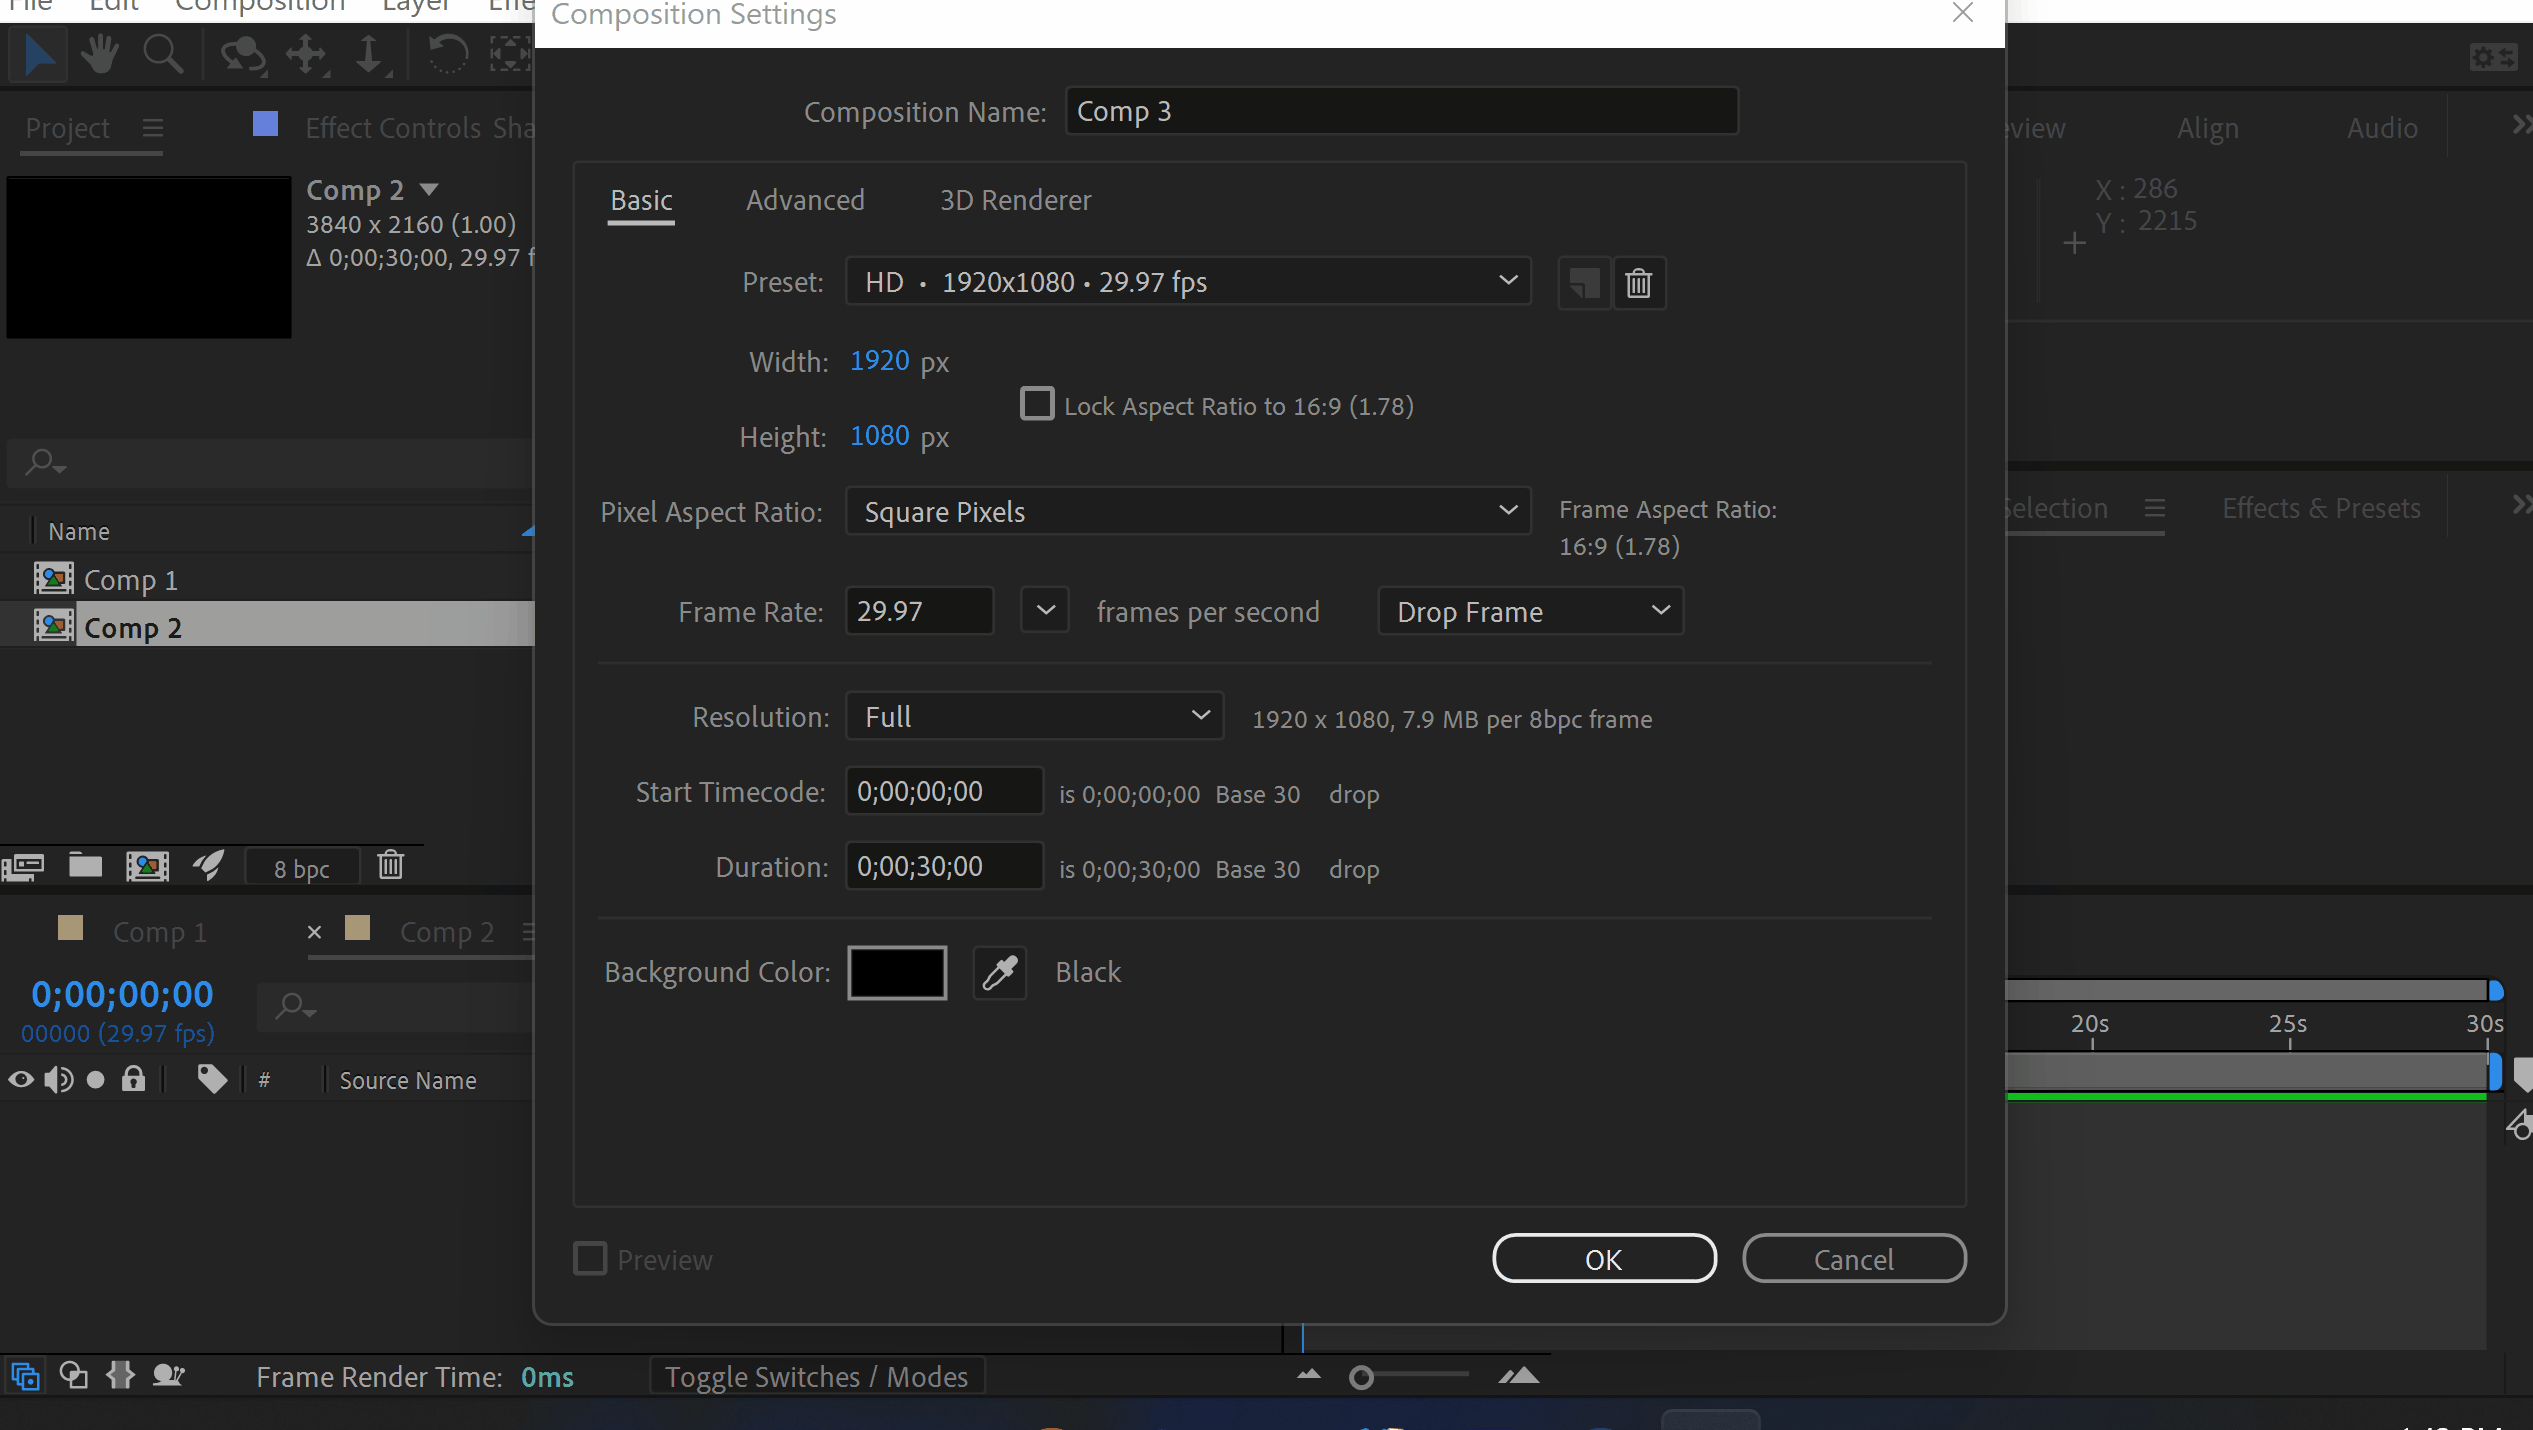Screen dimensions: 2533x1430
Task: Click the new composition icon
Action: coord(147,865)
